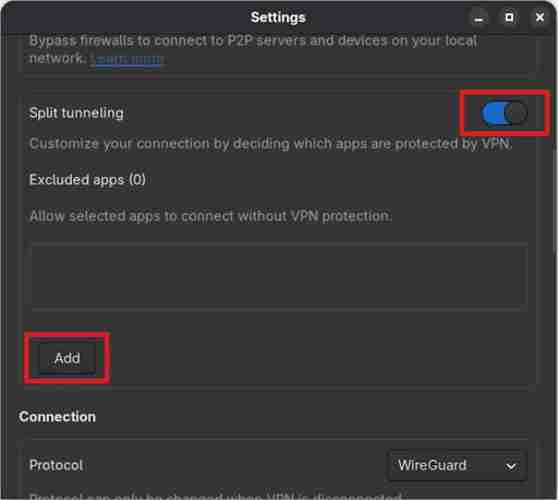Click the chevron arrow on the WireGuard selector
This screenshot has height=500, width=558.
511,466
